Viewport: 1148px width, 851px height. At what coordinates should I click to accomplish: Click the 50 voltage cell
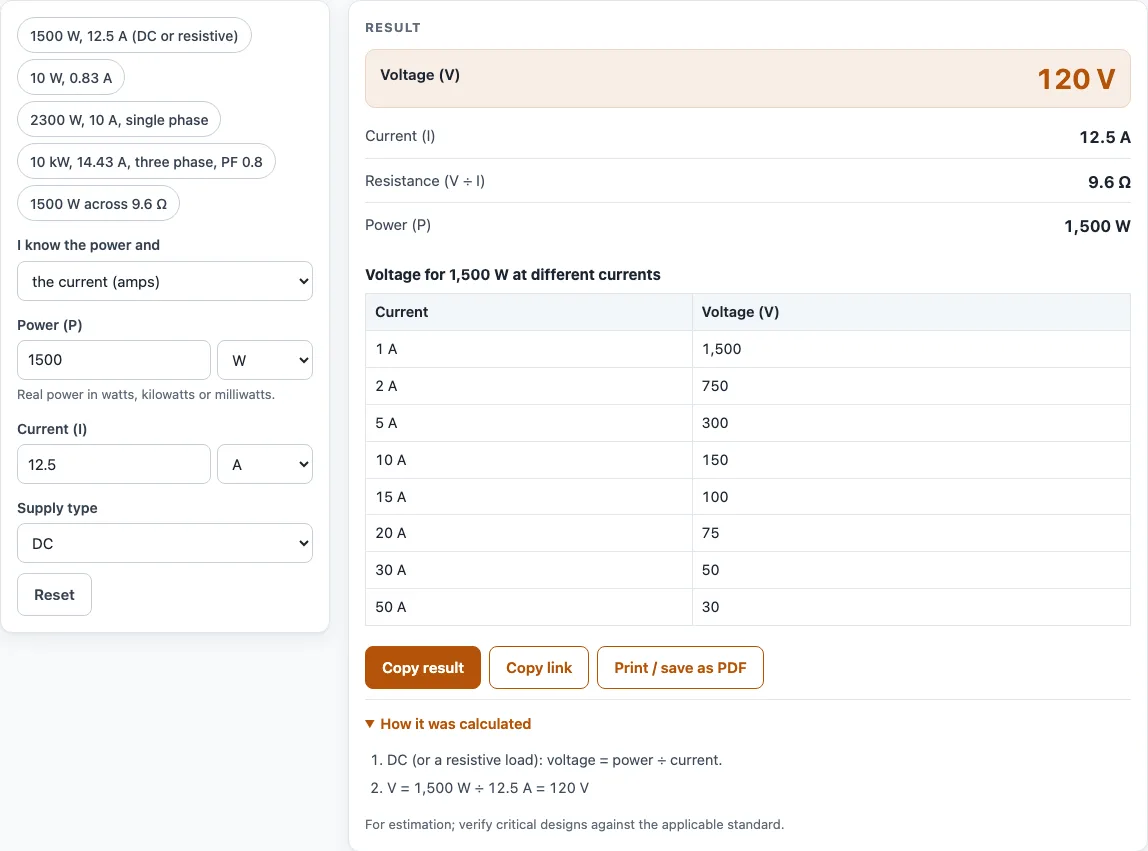point(912,570)
